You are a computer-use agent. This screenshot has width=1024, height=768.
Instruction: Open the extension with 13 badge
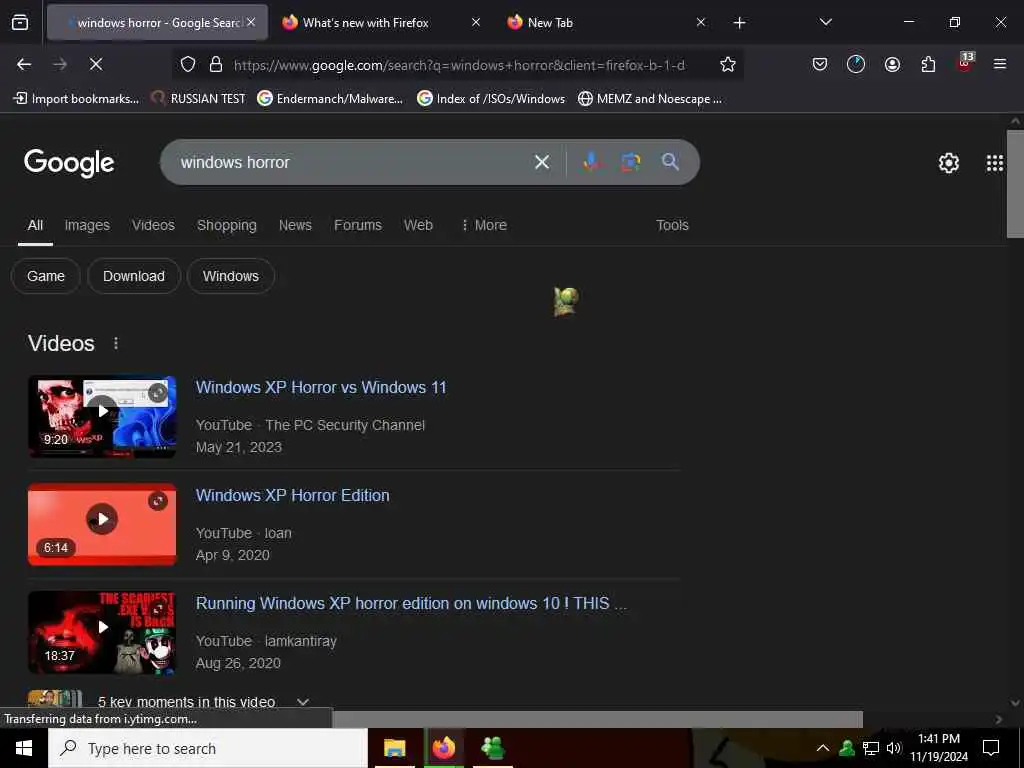point(965,63)
